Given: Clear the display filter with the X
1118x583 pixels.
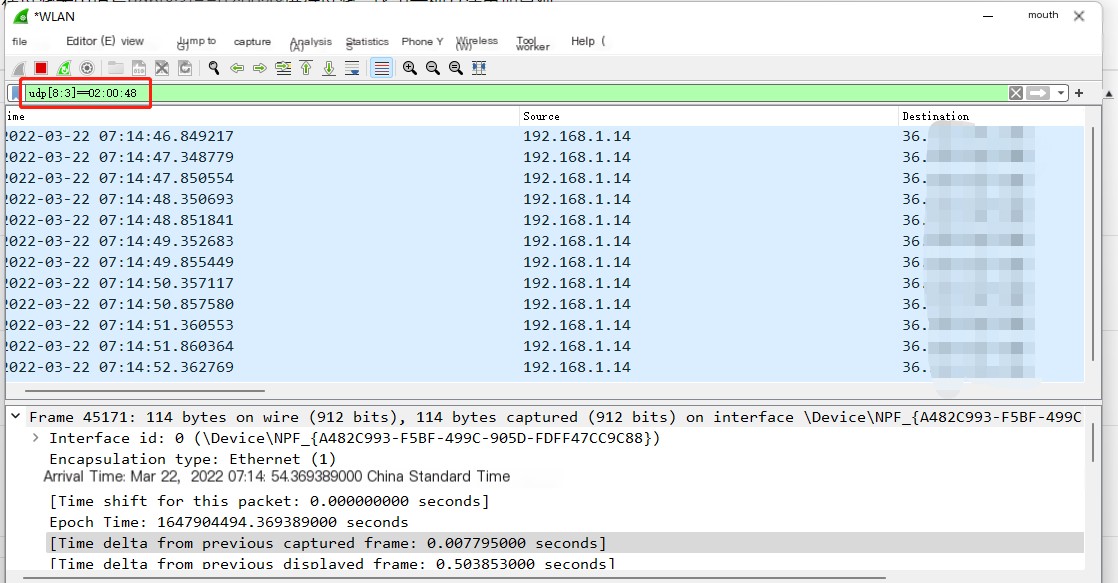Looking at the screenshot, I should [1016, 93].
